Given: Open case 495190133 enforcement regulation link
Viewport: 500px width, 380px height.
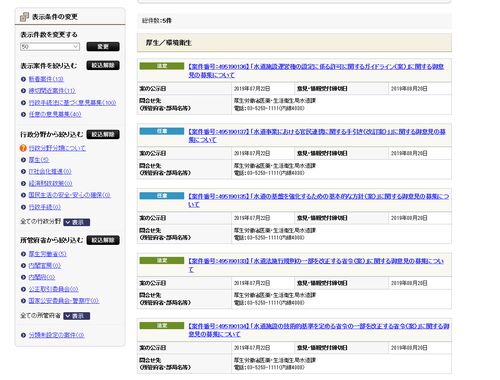Looking at the screenshot, I should coord(316,265).
